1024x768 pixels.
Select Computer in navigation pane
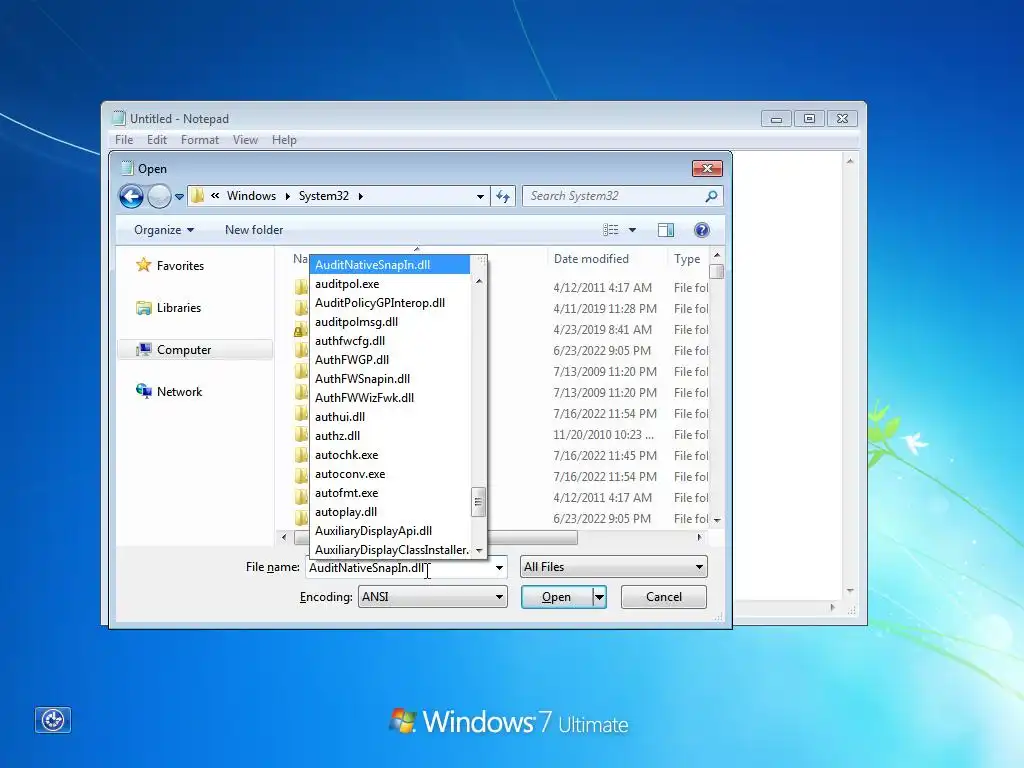click(195, 349)
